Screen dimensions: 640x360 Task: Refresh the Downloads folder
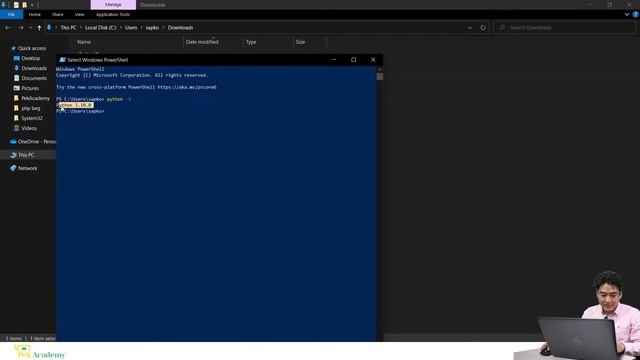coord(483,28)
